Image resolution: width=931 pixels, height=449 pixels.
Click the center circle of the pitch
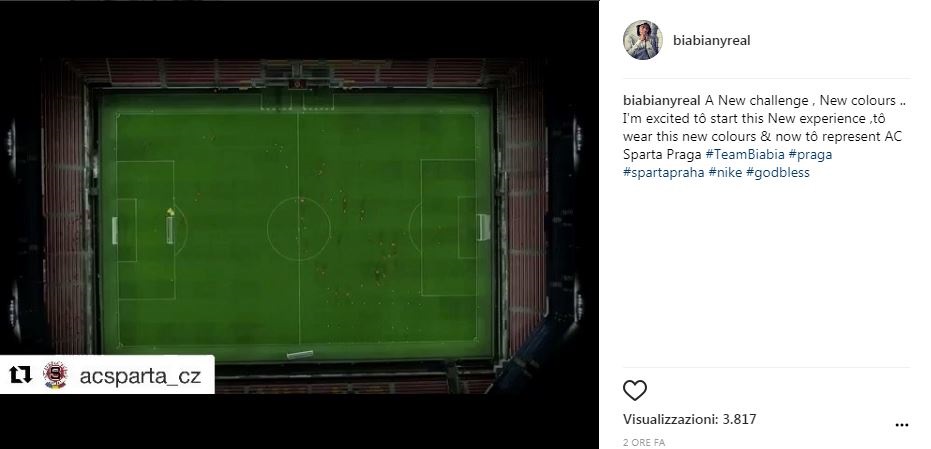tap(299, 229)
